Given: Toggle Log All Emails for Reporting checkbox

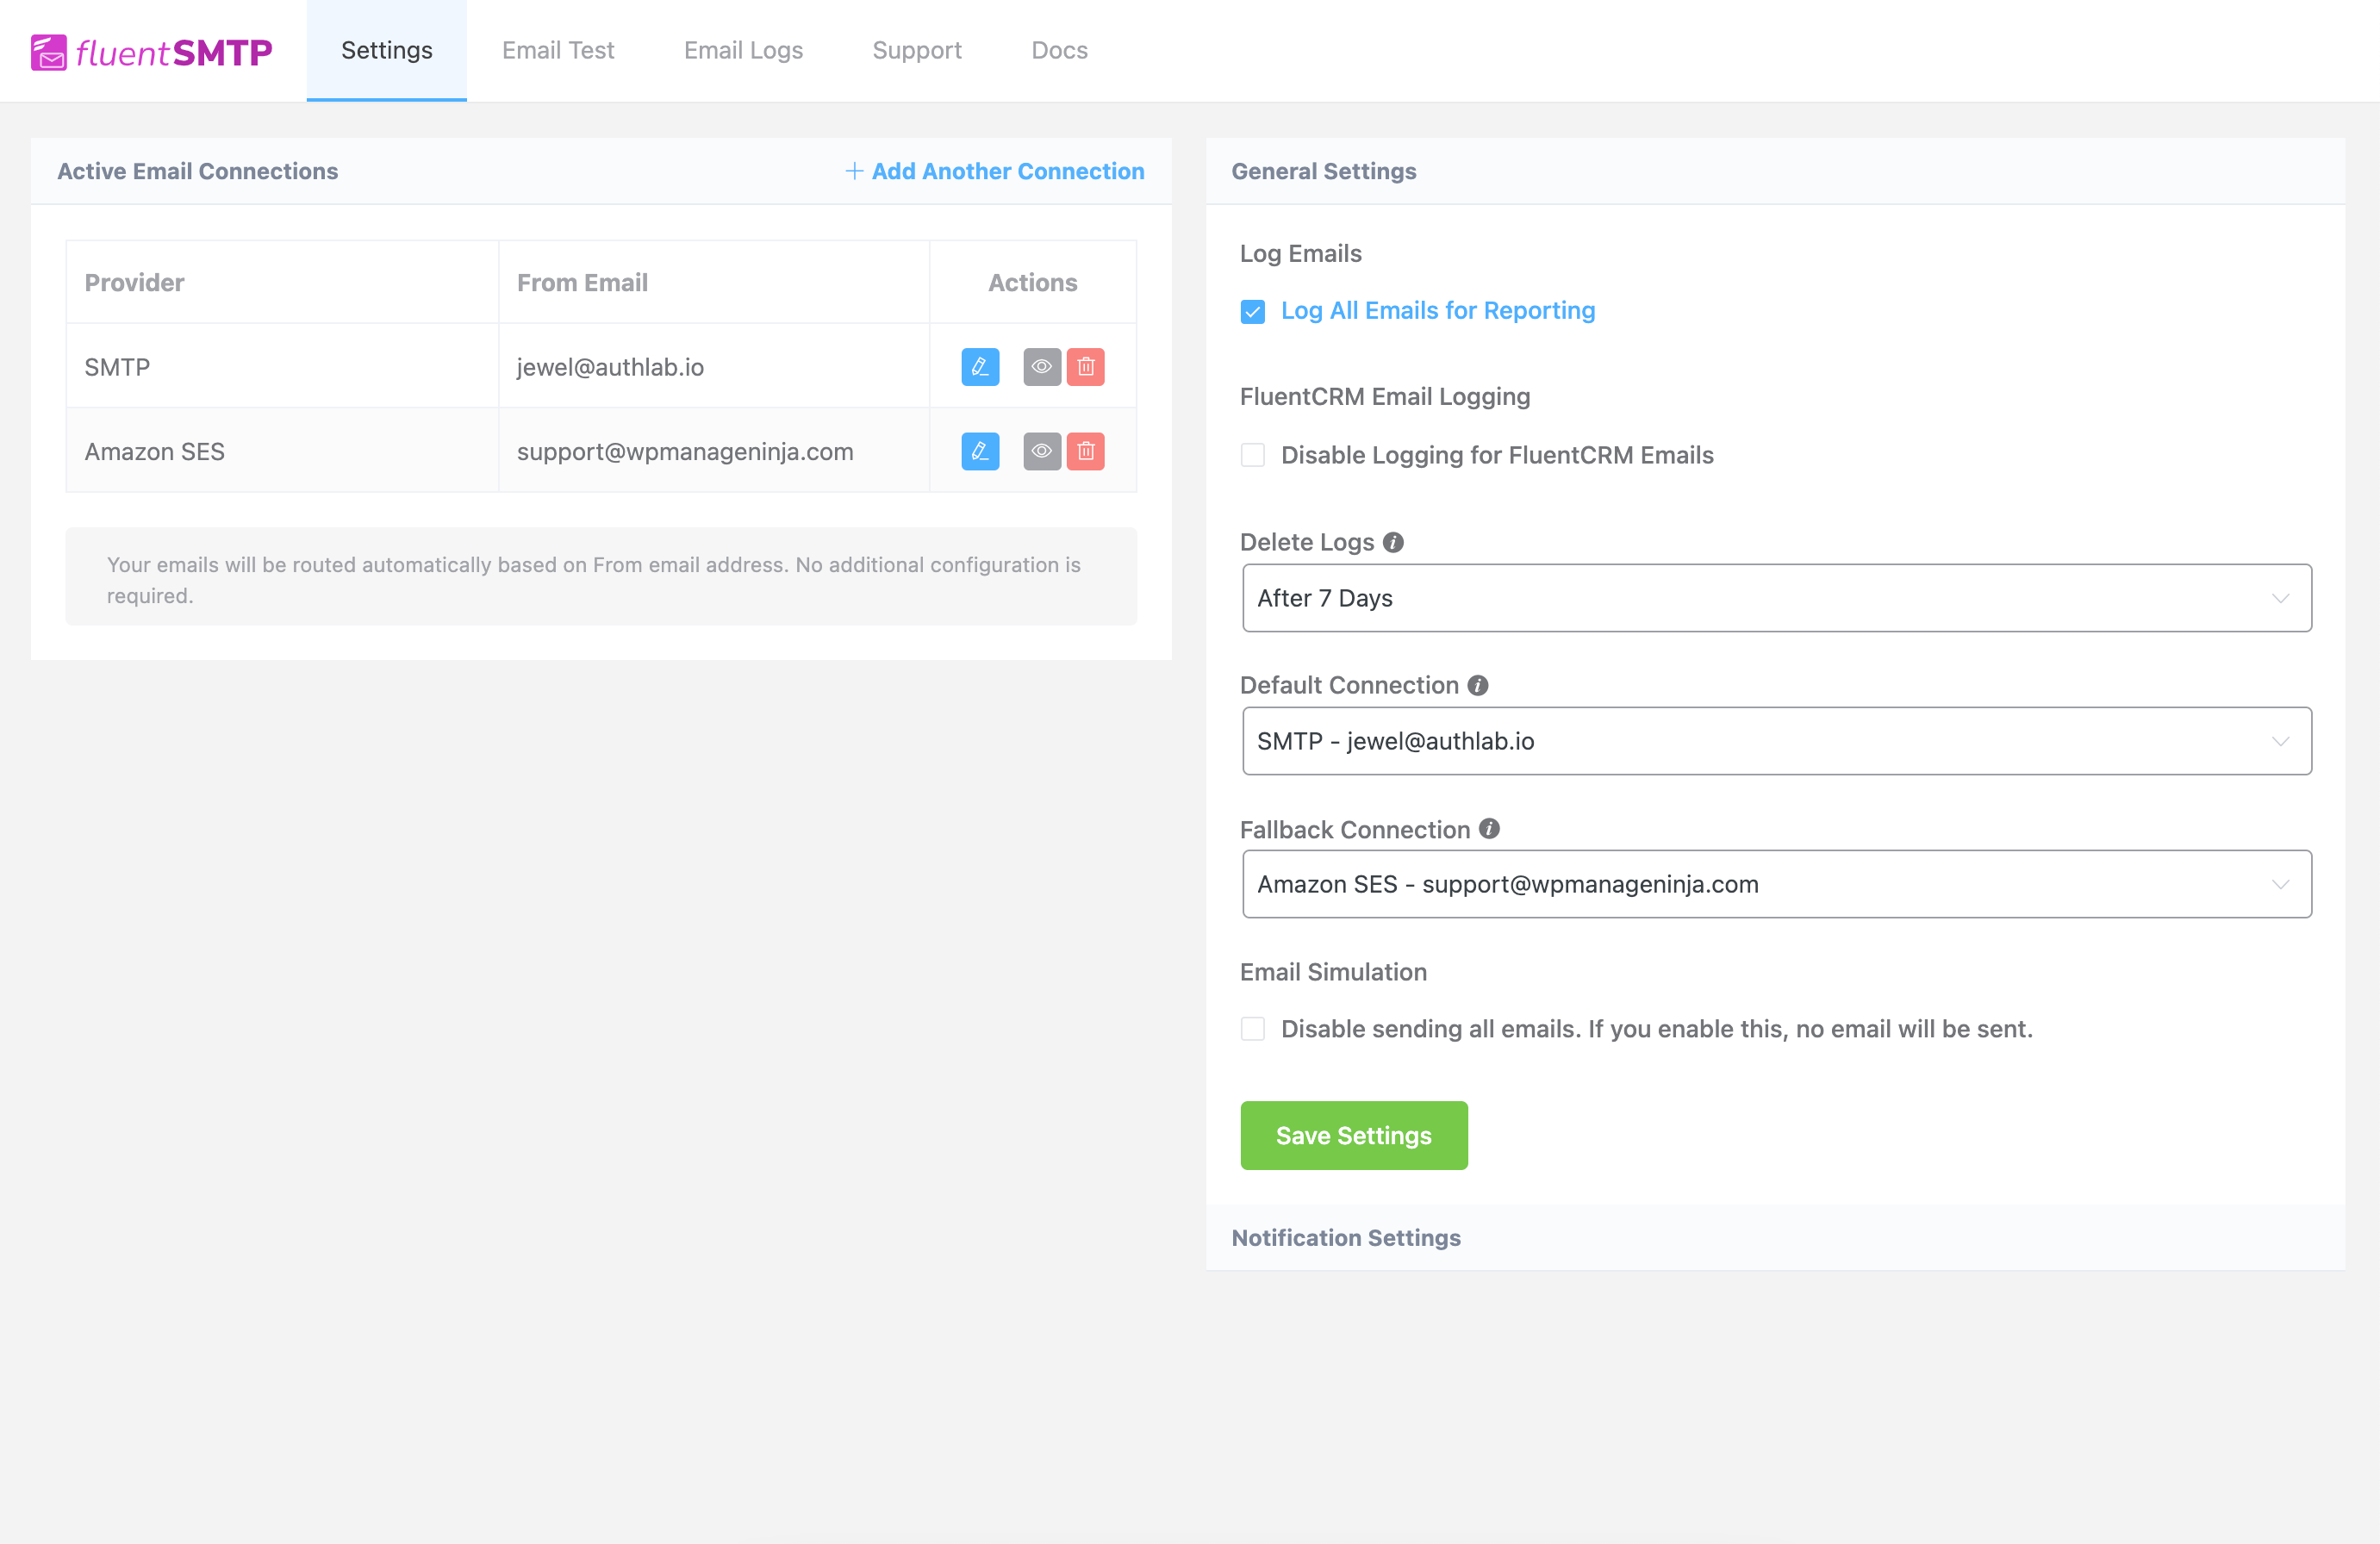Looking at the screenshot, I should click(1252, 312).
